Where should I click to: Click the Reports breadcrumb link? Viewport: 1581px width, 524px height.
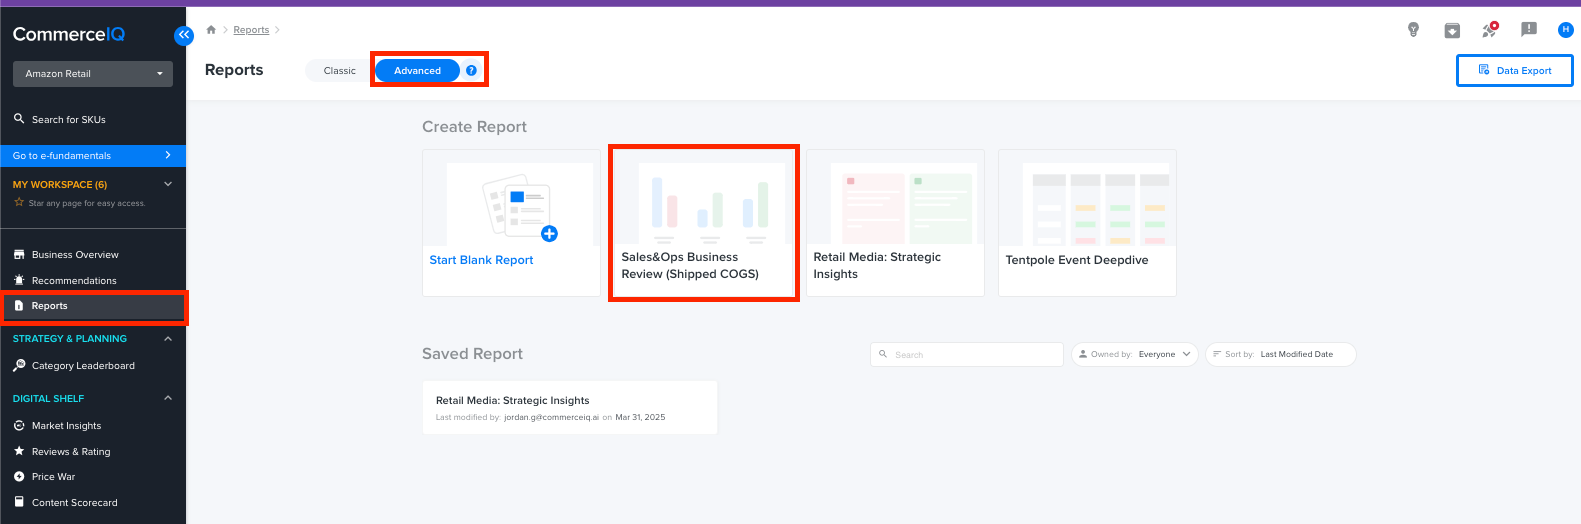(251, 30)
